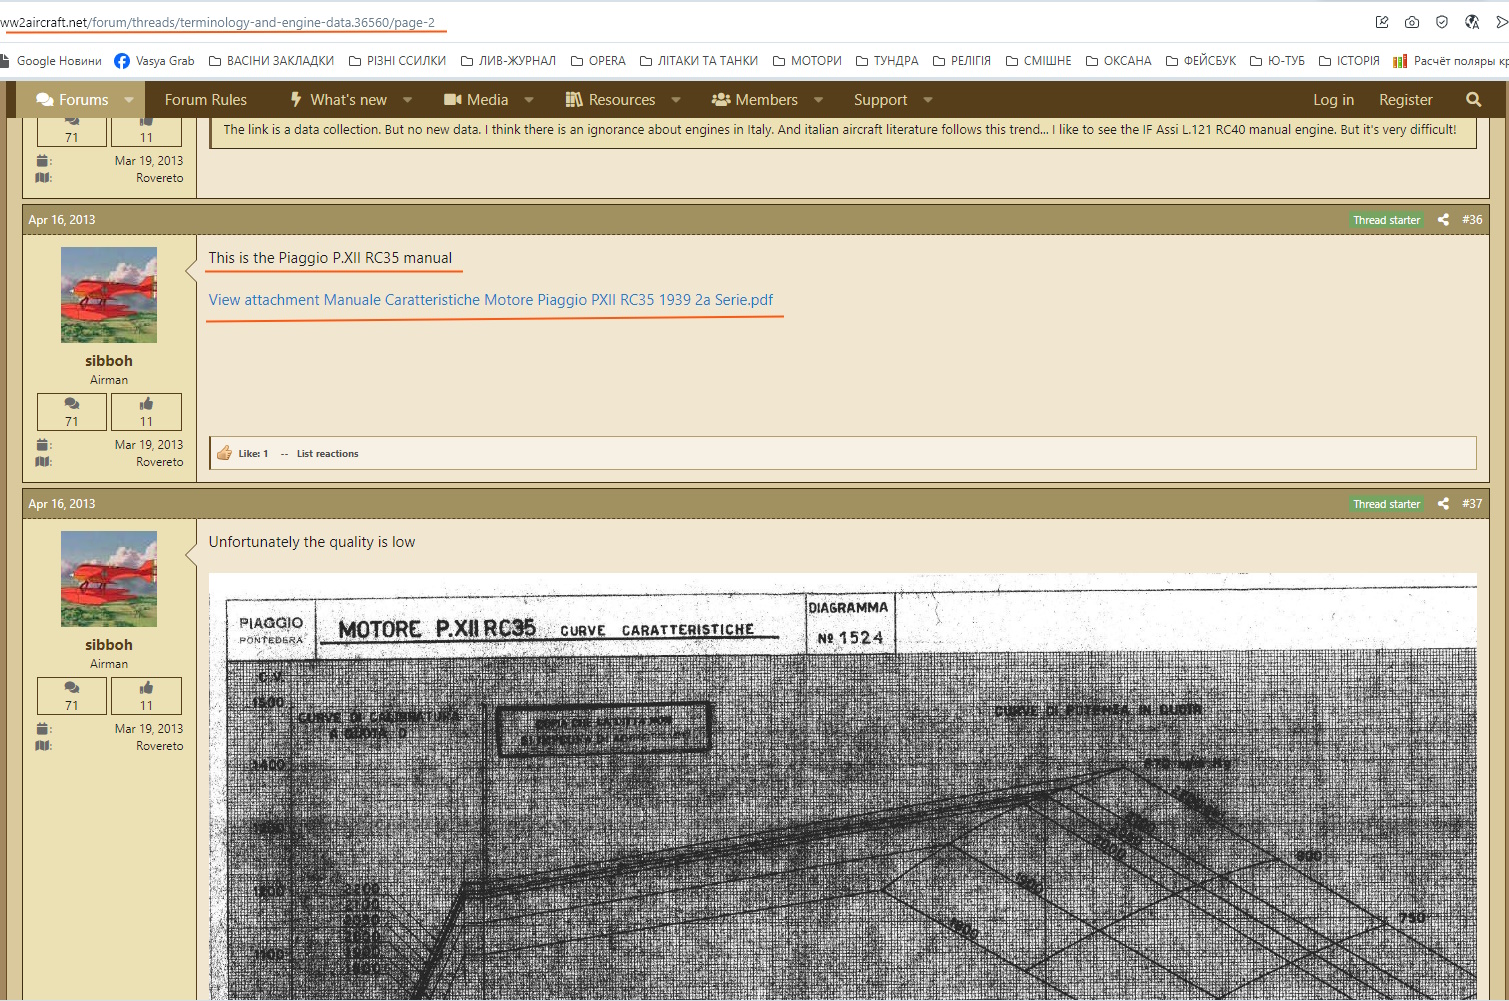This screenshot has height=1001, width=1509.
Task: Click the edit-note icon in the address bar
Action: [1382, 22]
